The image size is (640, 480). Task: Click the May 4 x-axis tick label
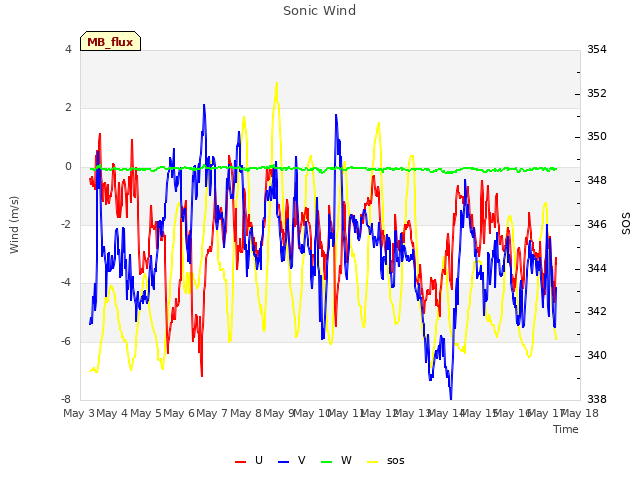tap(112, 413)
